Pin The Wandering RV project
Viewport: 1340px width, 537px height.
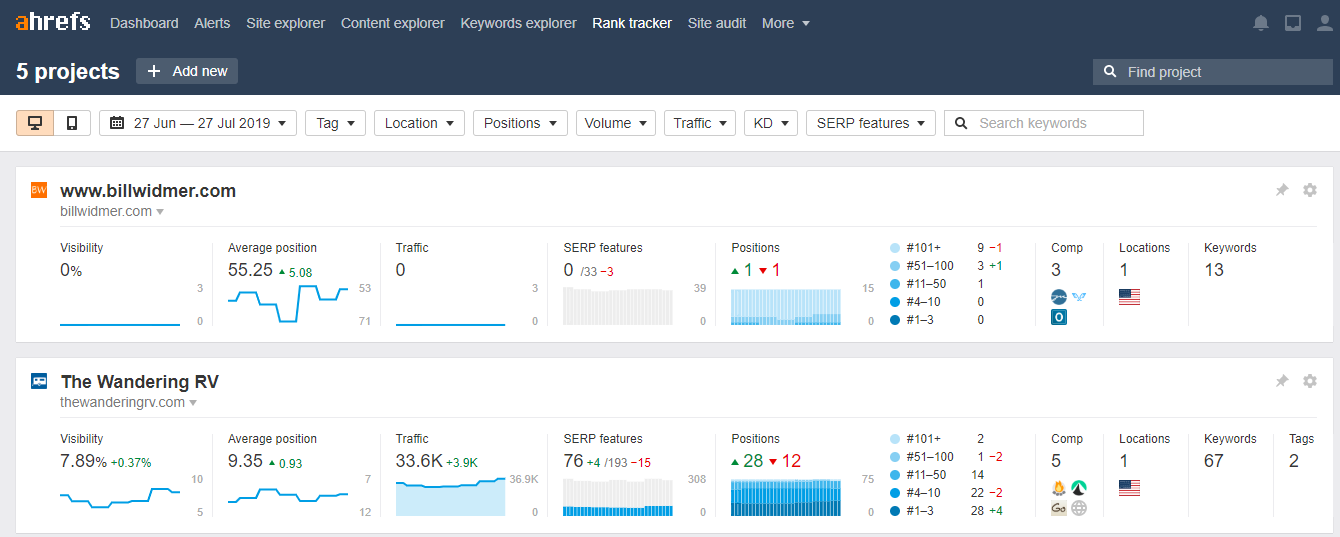(1282, 381)
